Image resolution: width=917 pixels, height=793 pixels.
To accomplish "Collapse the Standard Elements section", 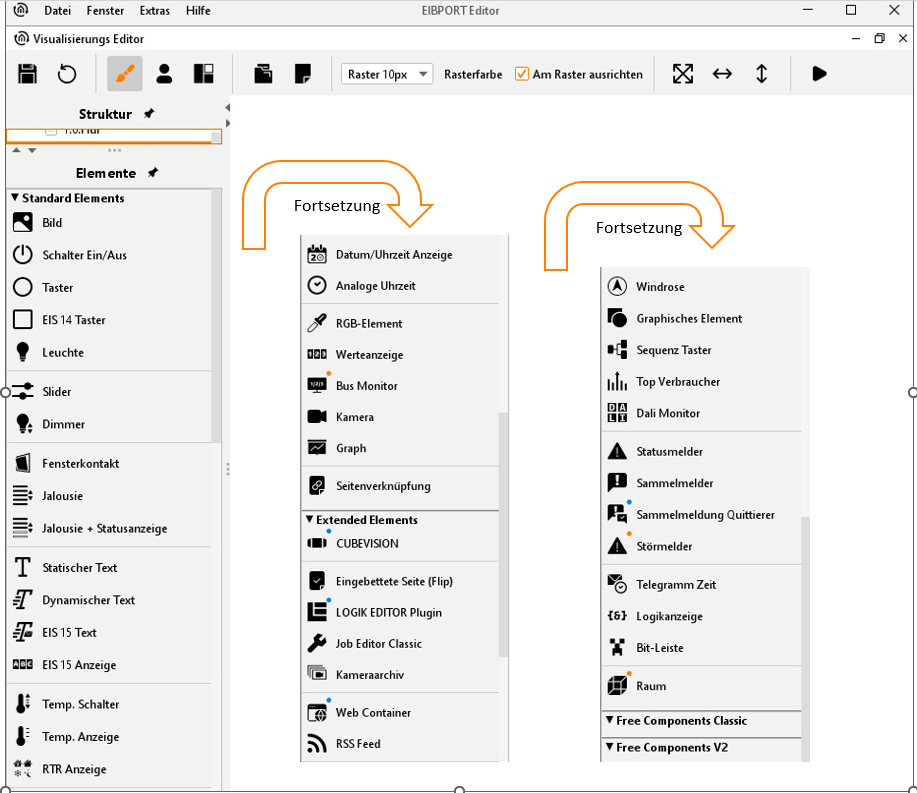I will click(15, 198).
